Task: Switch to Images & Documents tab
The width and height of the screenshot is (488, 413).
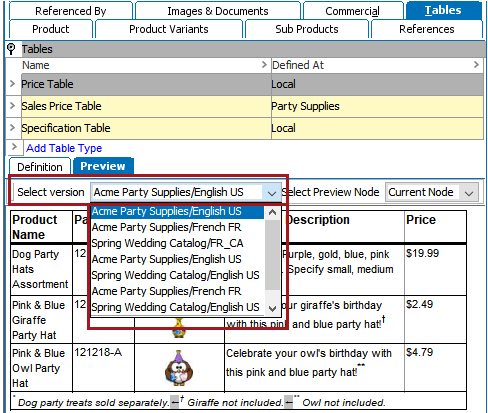Action: coord(218,11)
